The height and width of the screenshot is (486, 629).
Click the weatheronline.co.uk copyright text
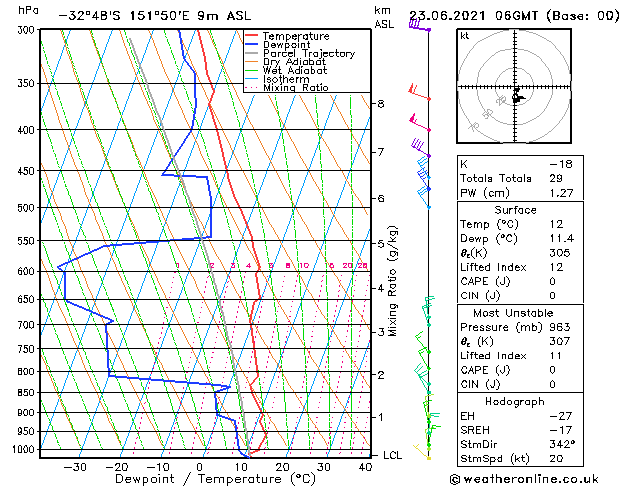tap(524, 479)
